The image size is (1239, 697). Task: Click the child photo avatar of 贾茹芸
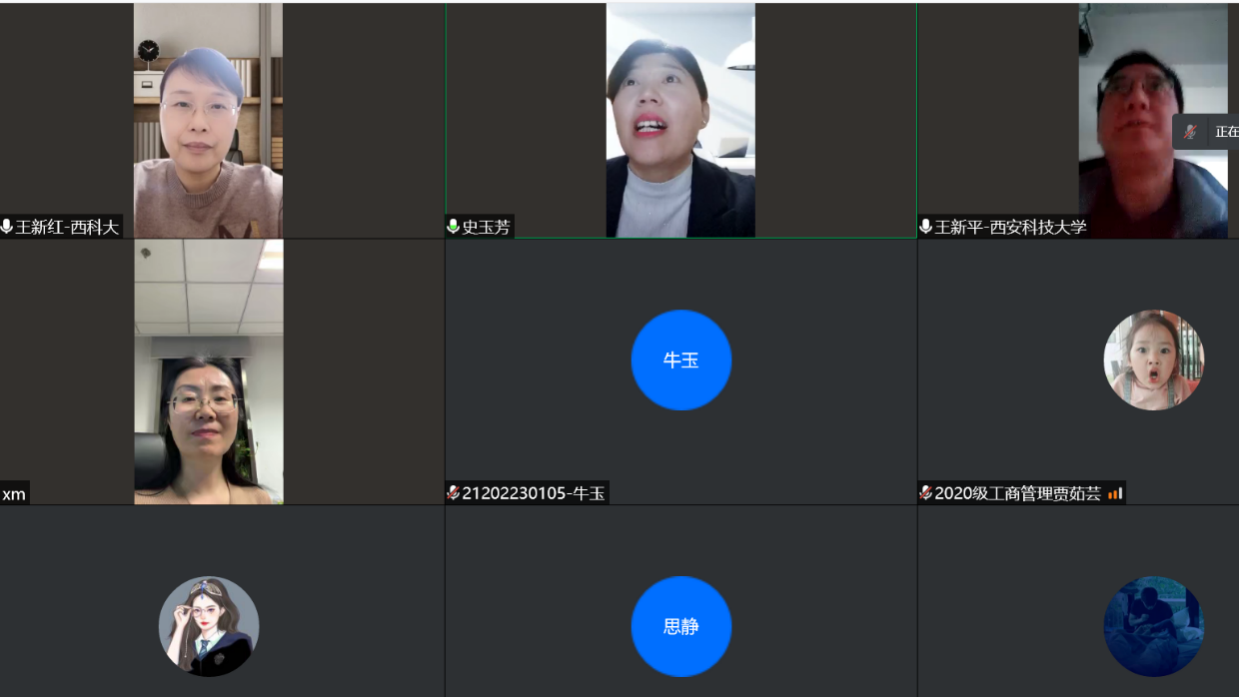(x=1153, y=360)
